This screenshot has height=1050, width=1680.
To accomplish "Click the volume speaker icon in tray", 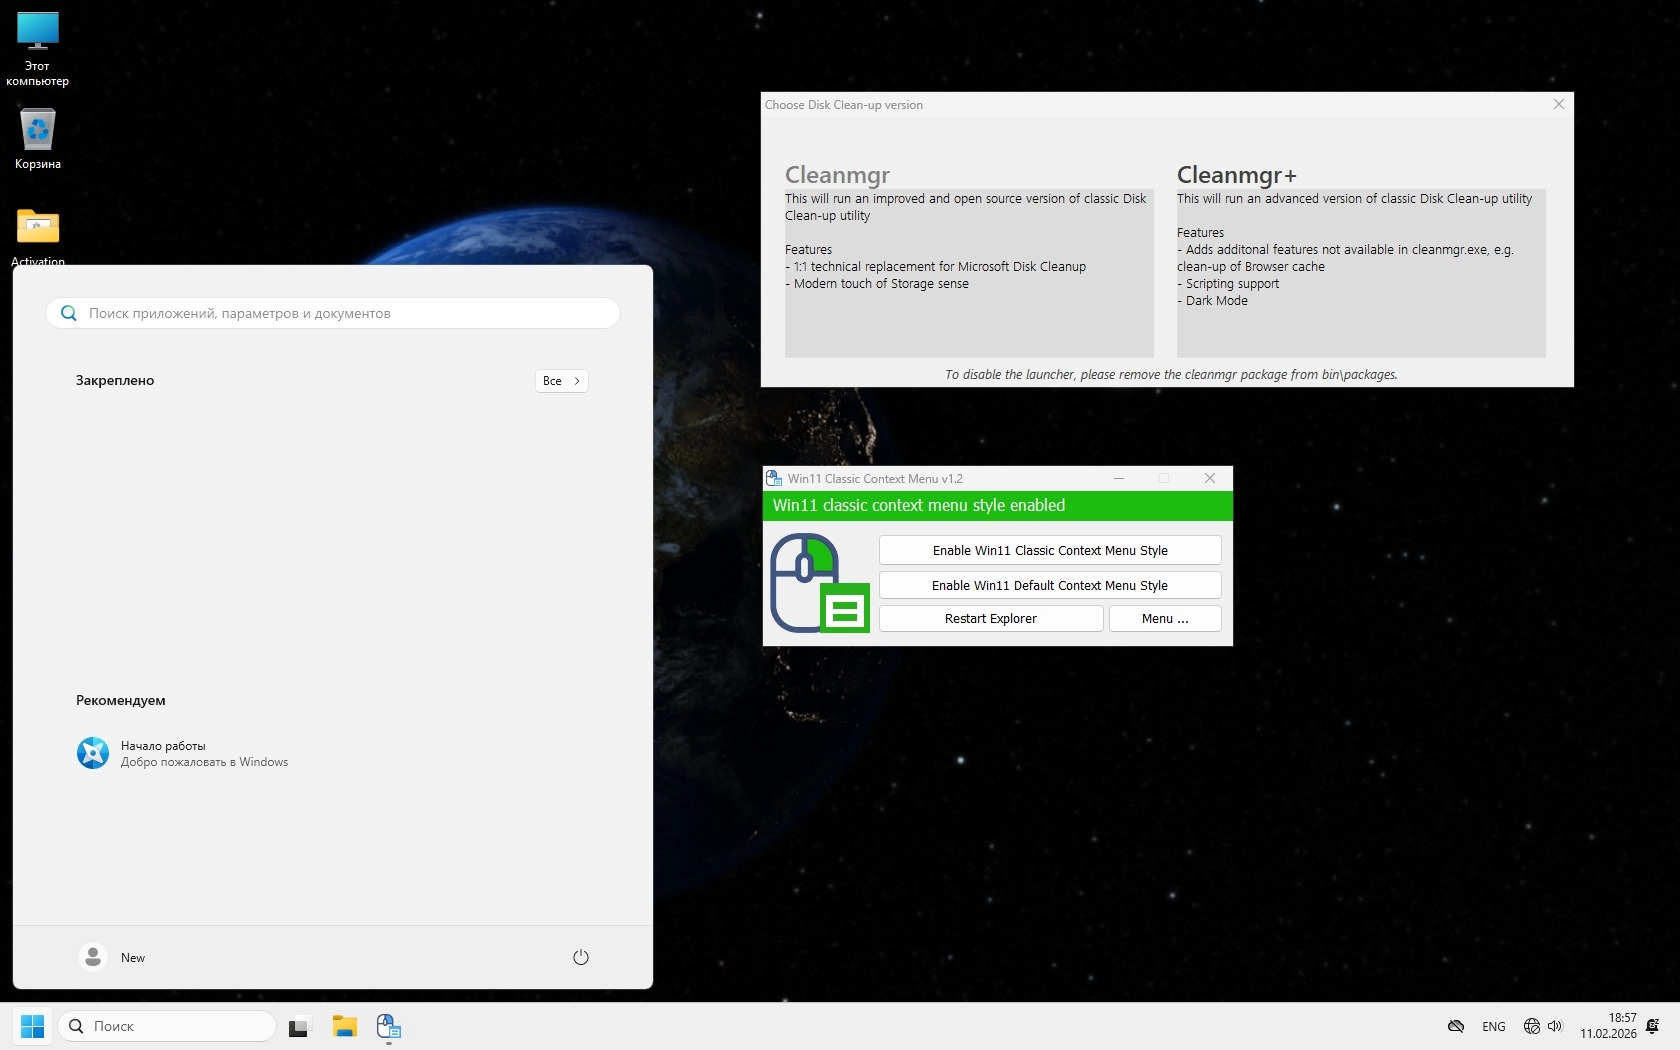I will tap(1555, 1026).
